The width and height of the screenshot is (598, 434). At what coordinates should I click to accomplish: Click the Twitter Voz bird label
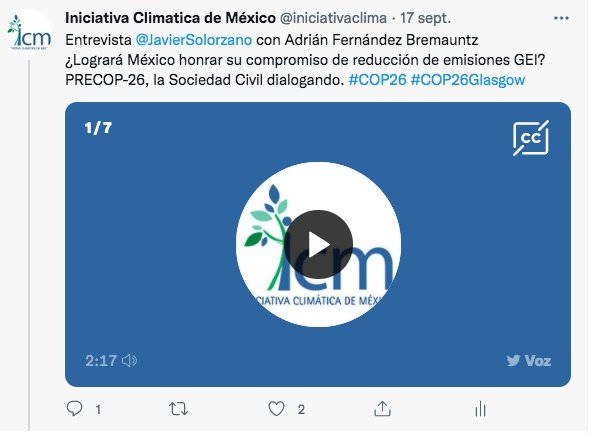click(x=529, y=360)
